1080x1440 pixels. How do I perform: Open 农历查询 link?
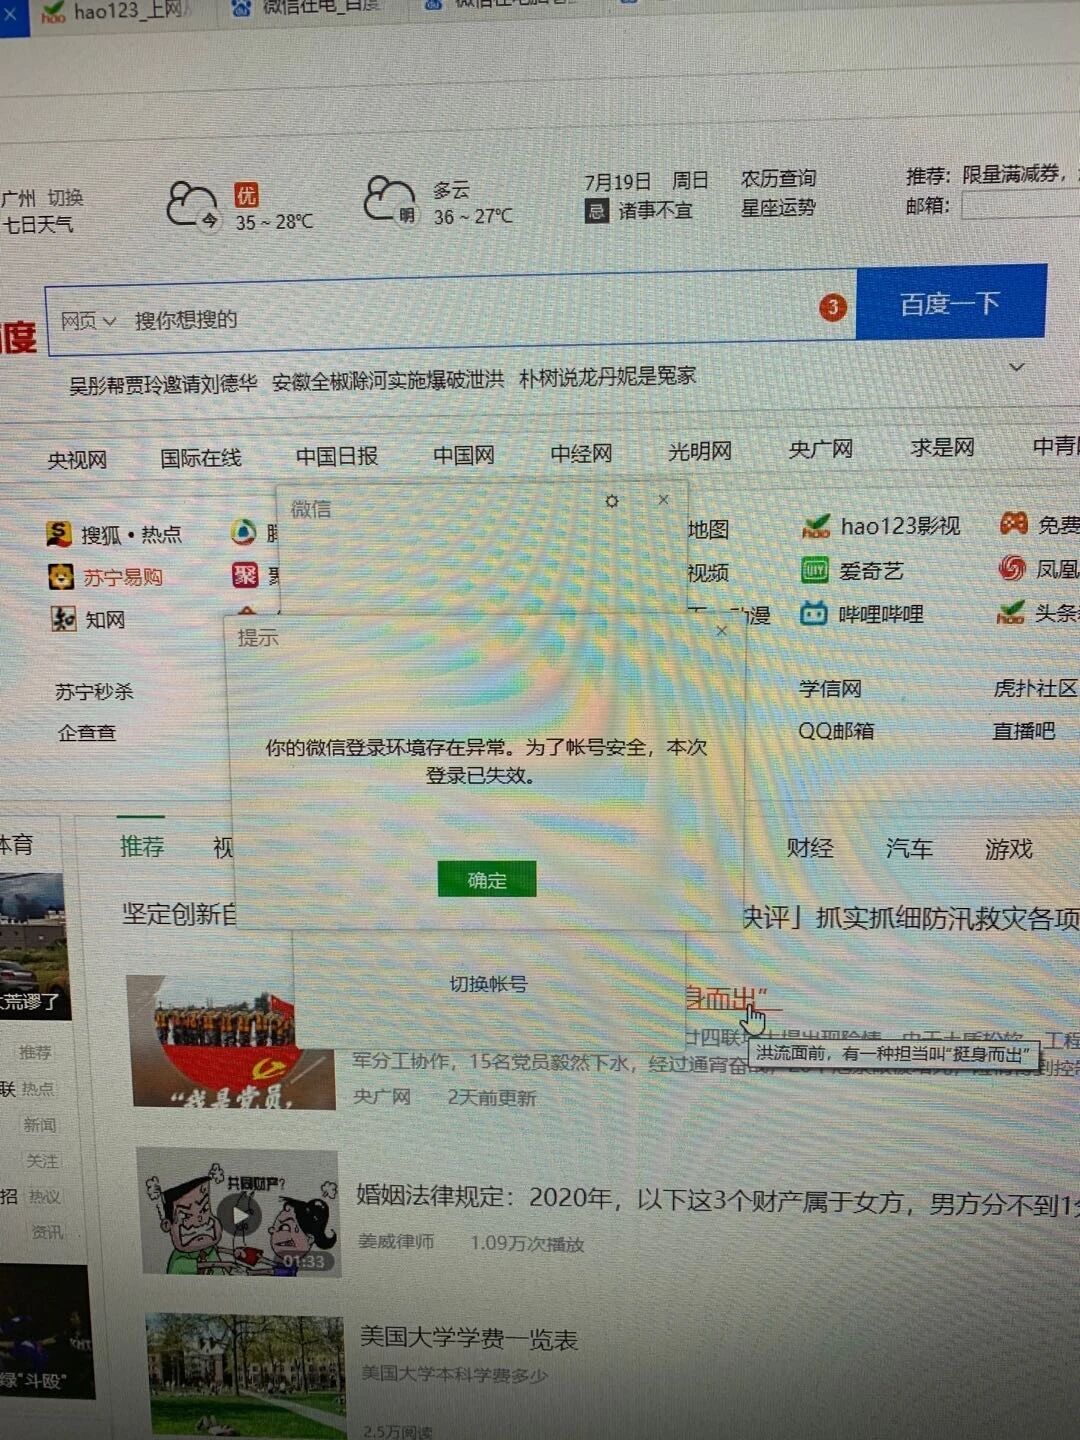point(778,178)
